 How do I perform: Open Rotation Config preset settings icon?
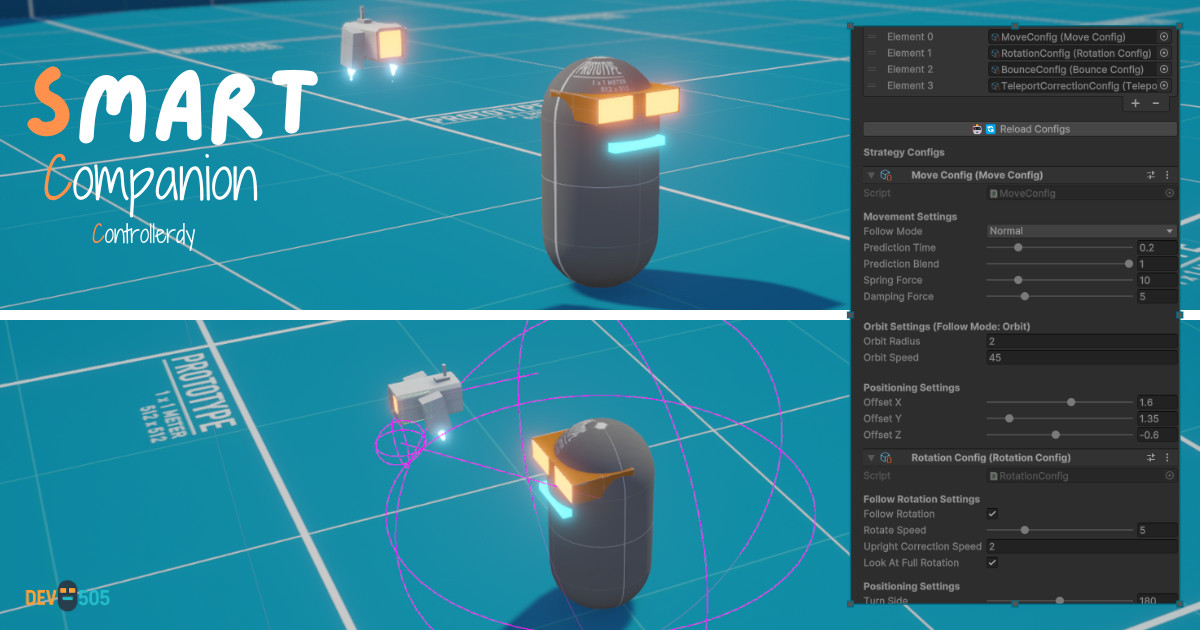[1151, 457]
